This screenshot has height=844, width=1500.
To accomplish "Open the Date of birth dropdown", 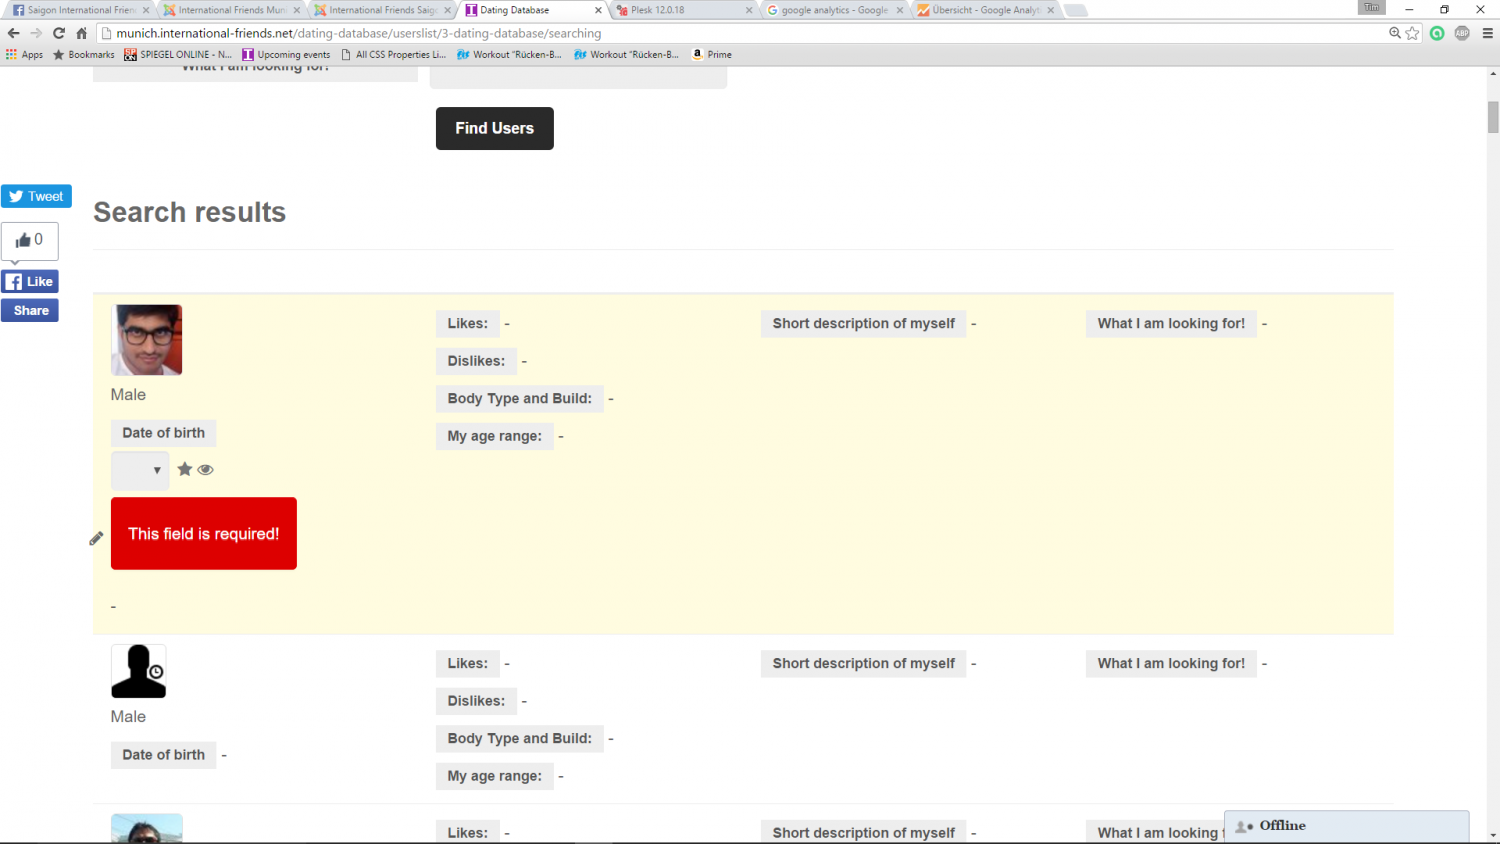I will pos(140,470).
